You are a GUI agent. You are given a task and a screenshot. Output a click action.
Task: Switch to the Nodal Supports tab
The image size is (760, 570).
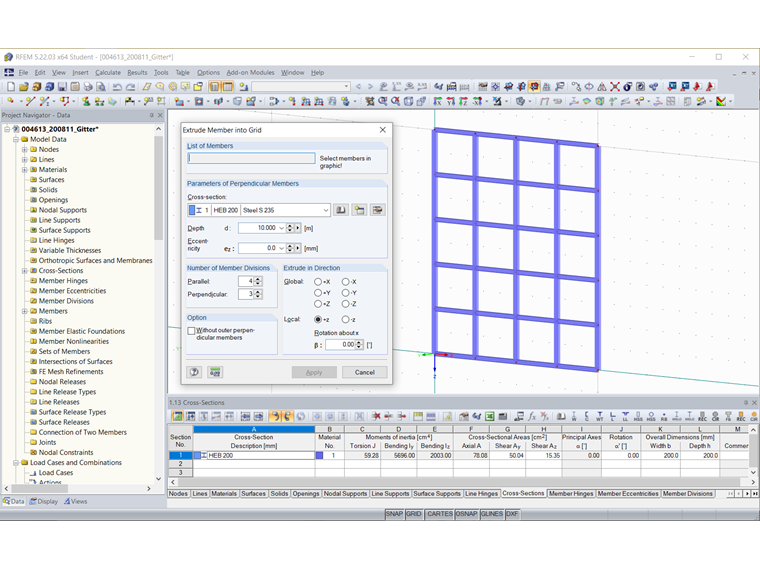[x=345, y=494]
